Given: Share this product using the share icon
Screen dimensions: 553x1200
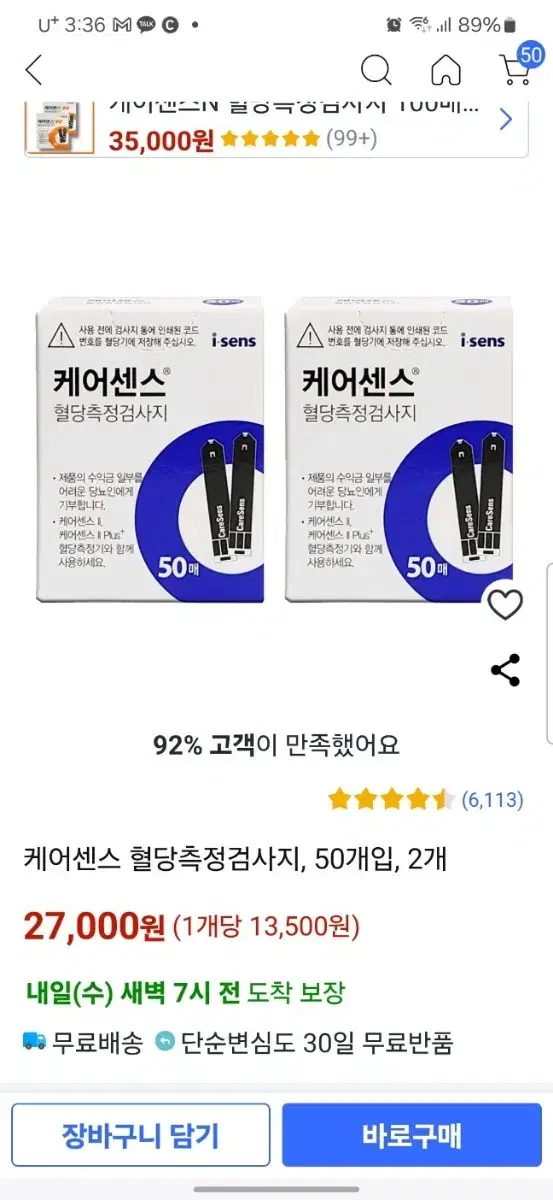Looking at the screenshot, I should [505, 670].
